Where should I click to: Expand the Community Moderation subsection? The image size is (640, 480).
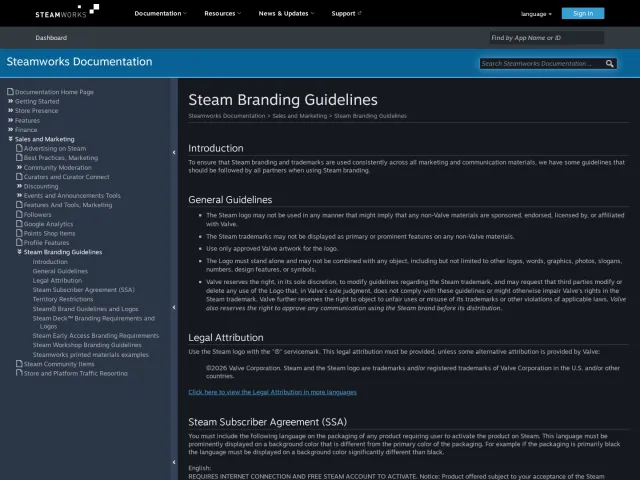pos(19,167)
